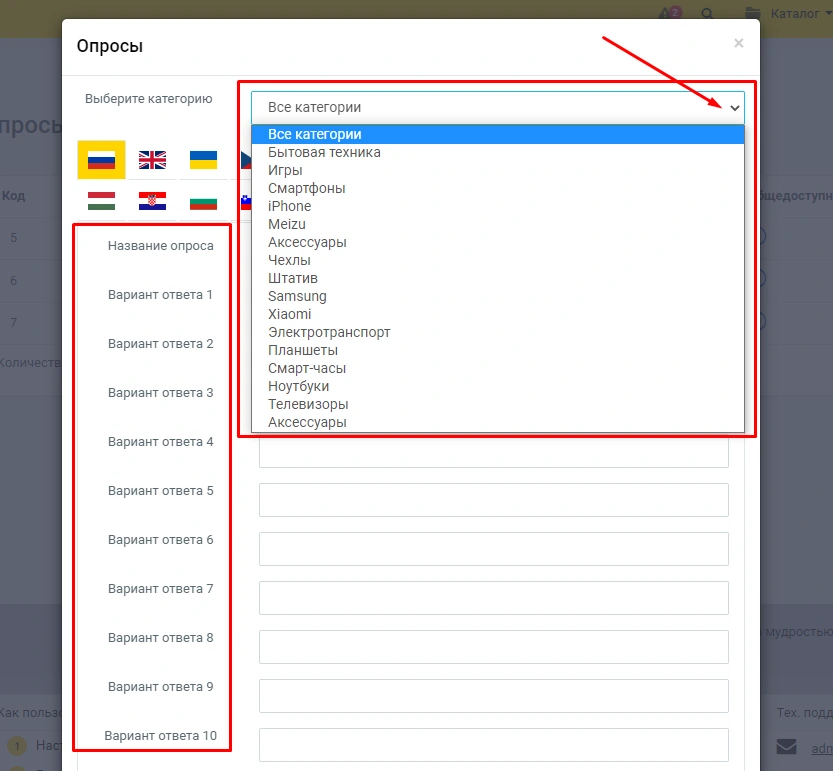Click the search magnifier icon
Image resolution: width=833 pixels, height=771 pixels.
point(707,14)
